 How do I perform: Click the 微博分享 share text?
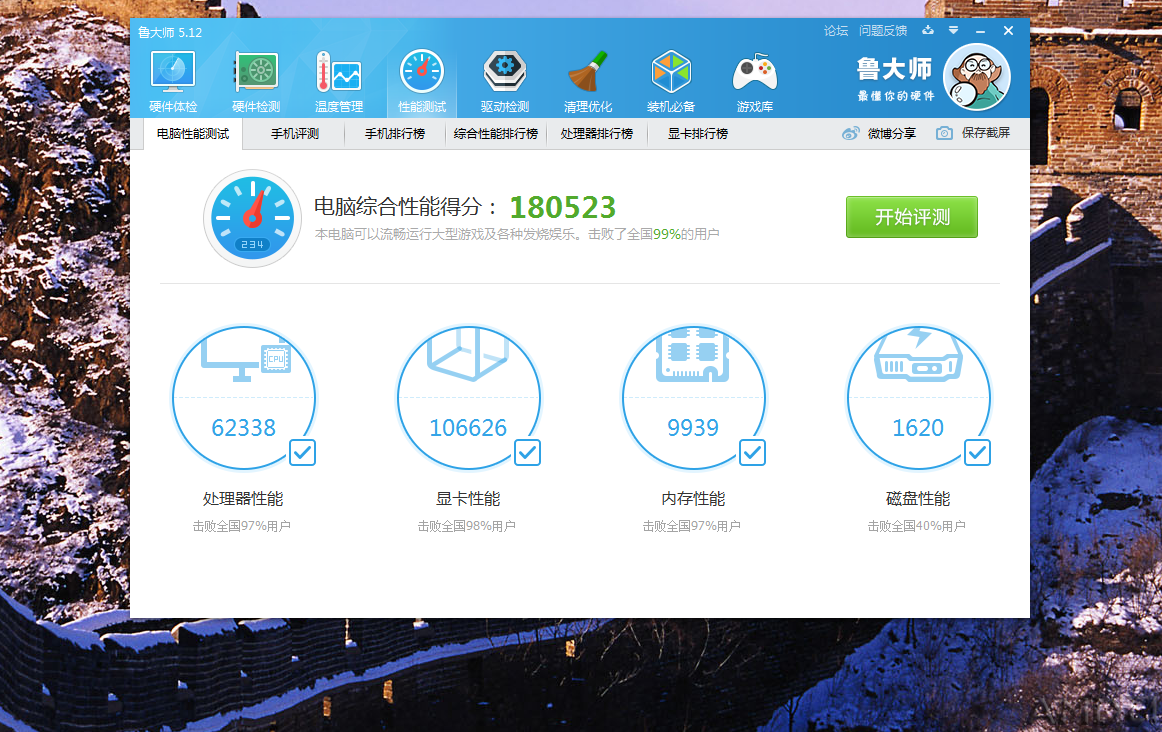click(892, 133)
